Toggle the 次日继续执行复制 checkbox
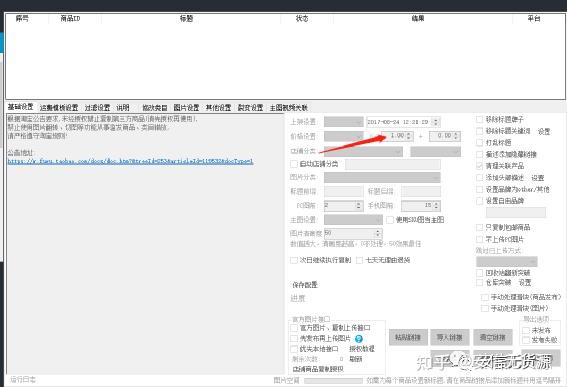567x387 pixels. (294, 260)
